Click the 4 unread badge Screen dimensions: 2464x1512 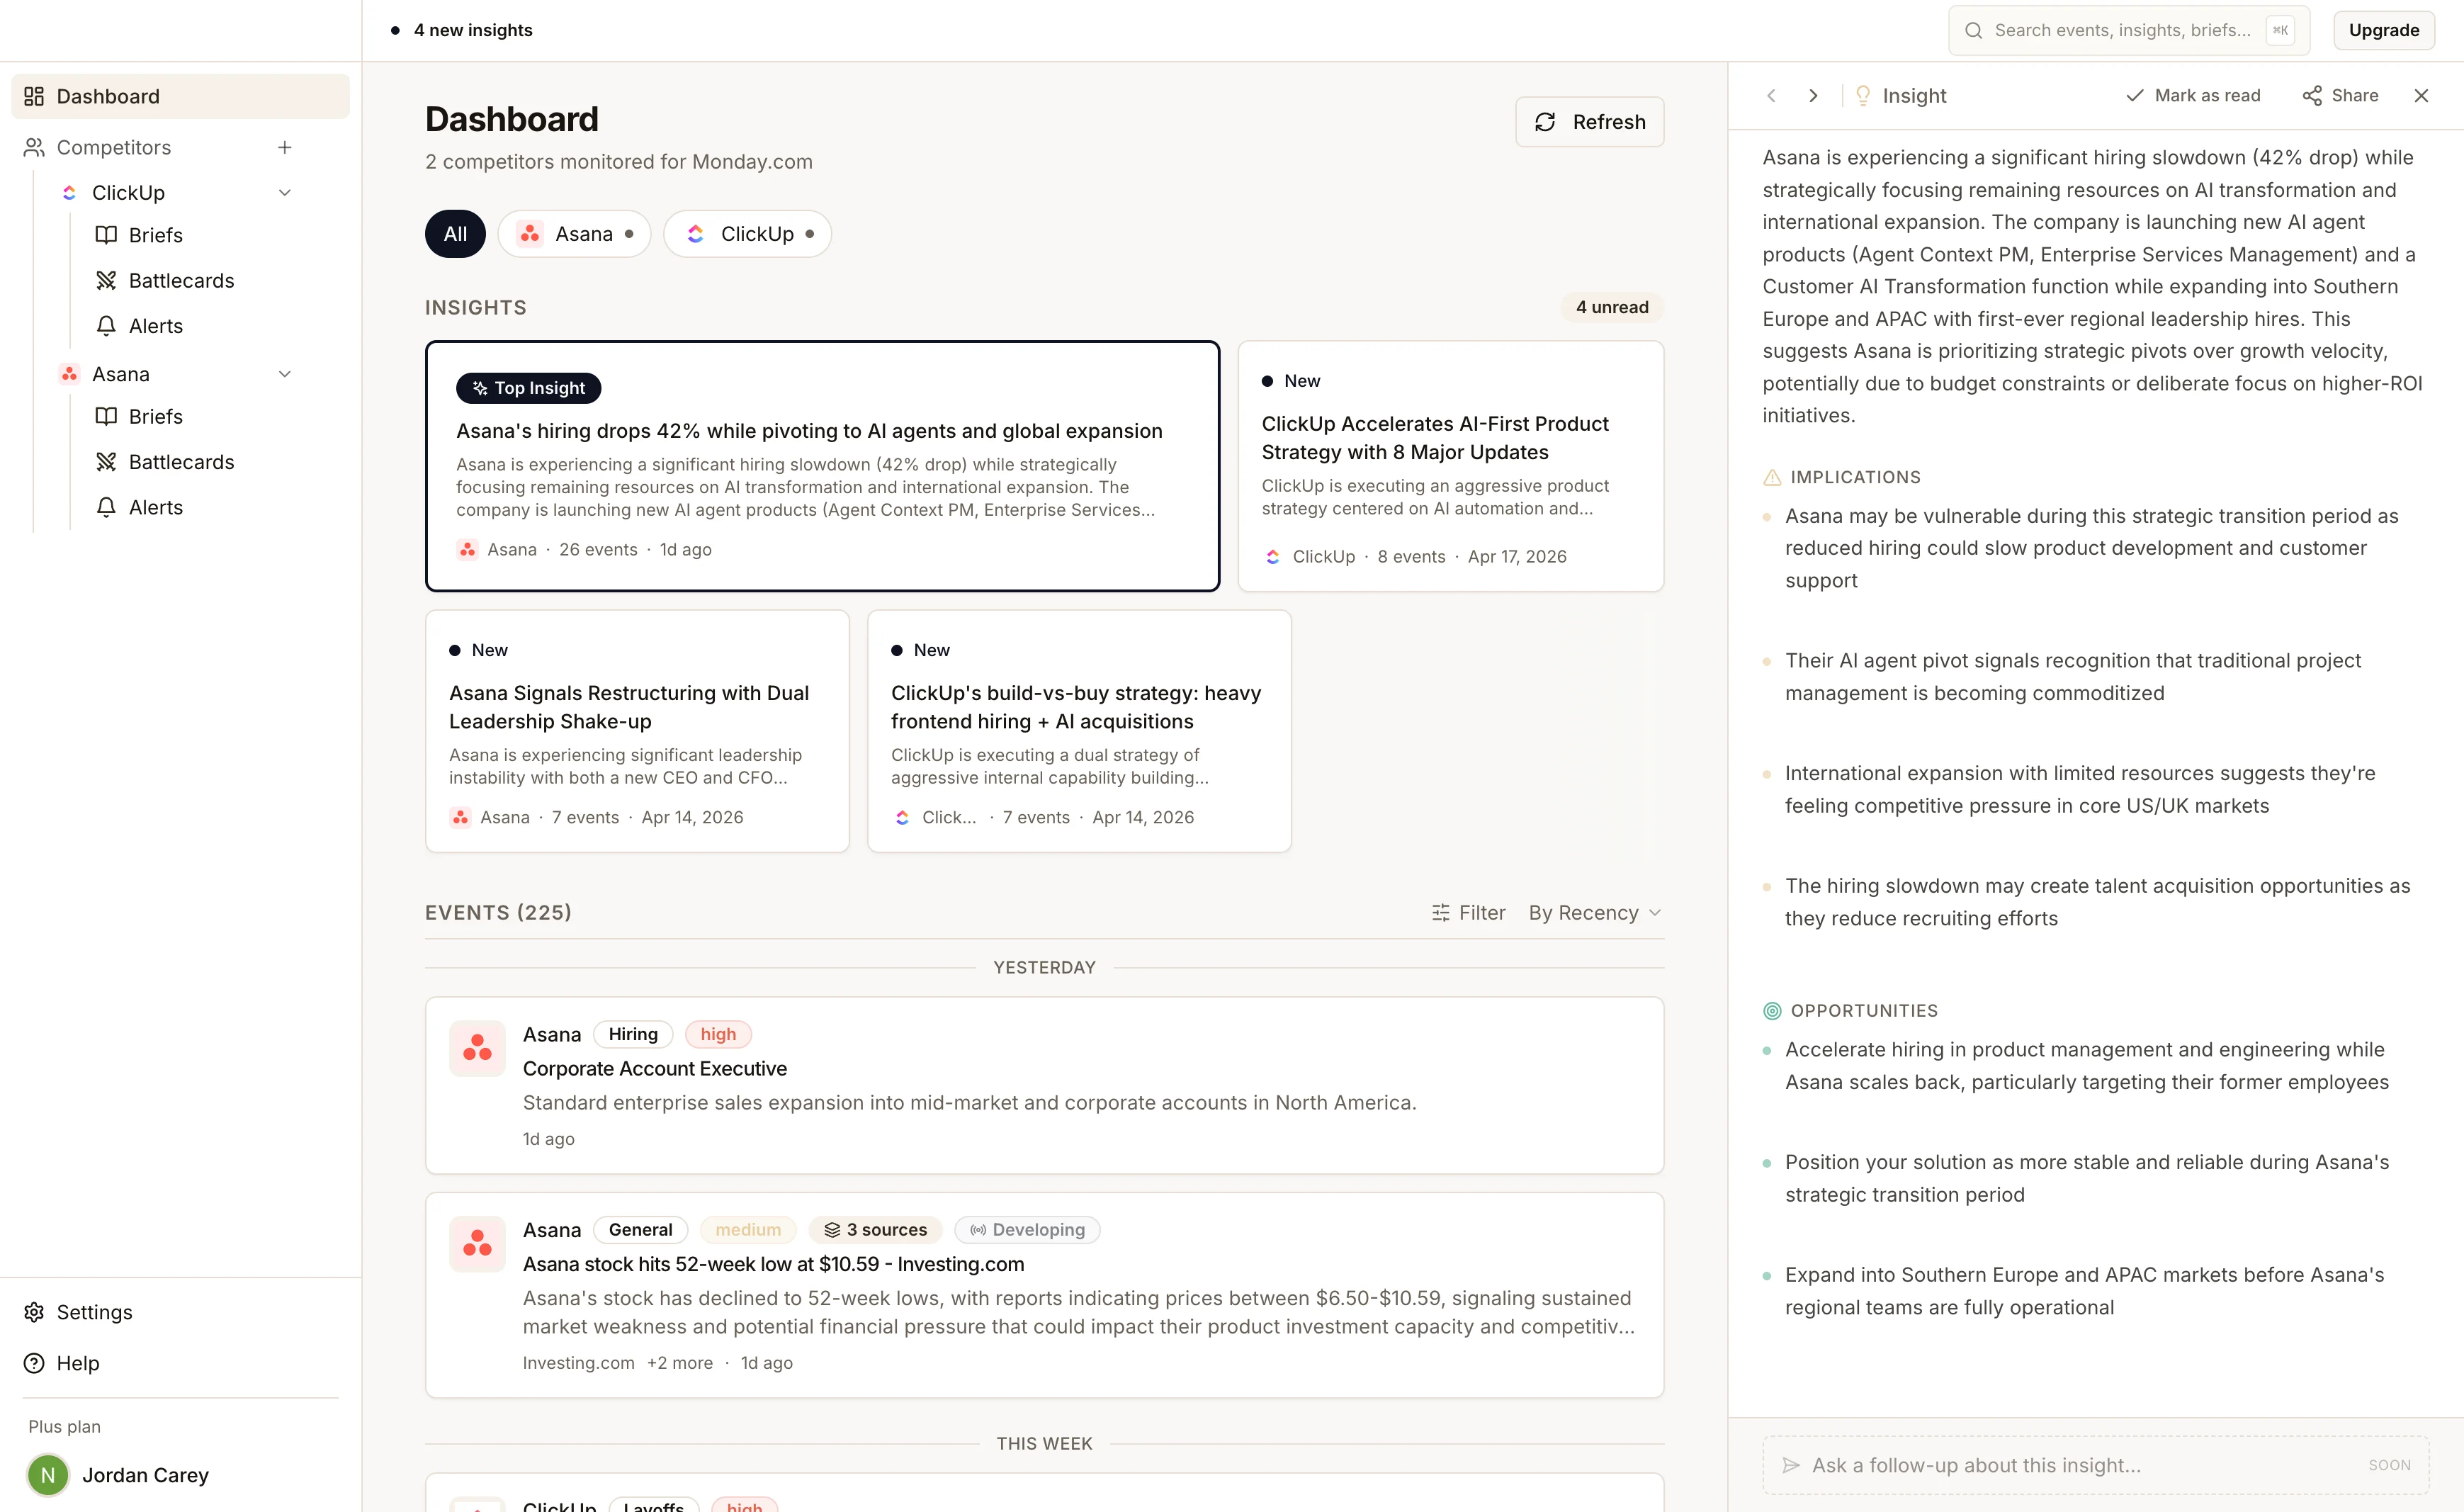pyautogui.click(x=1612, y=307)
